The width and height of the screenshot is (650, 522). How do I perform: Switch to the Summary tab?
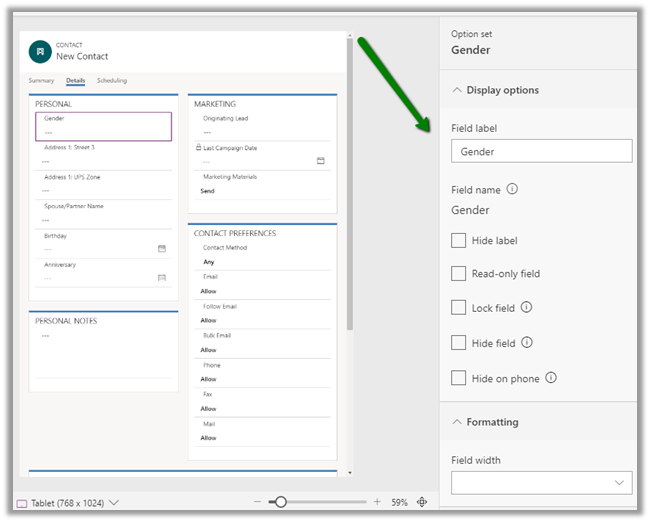pyautogui.click(x=41, y=80)
